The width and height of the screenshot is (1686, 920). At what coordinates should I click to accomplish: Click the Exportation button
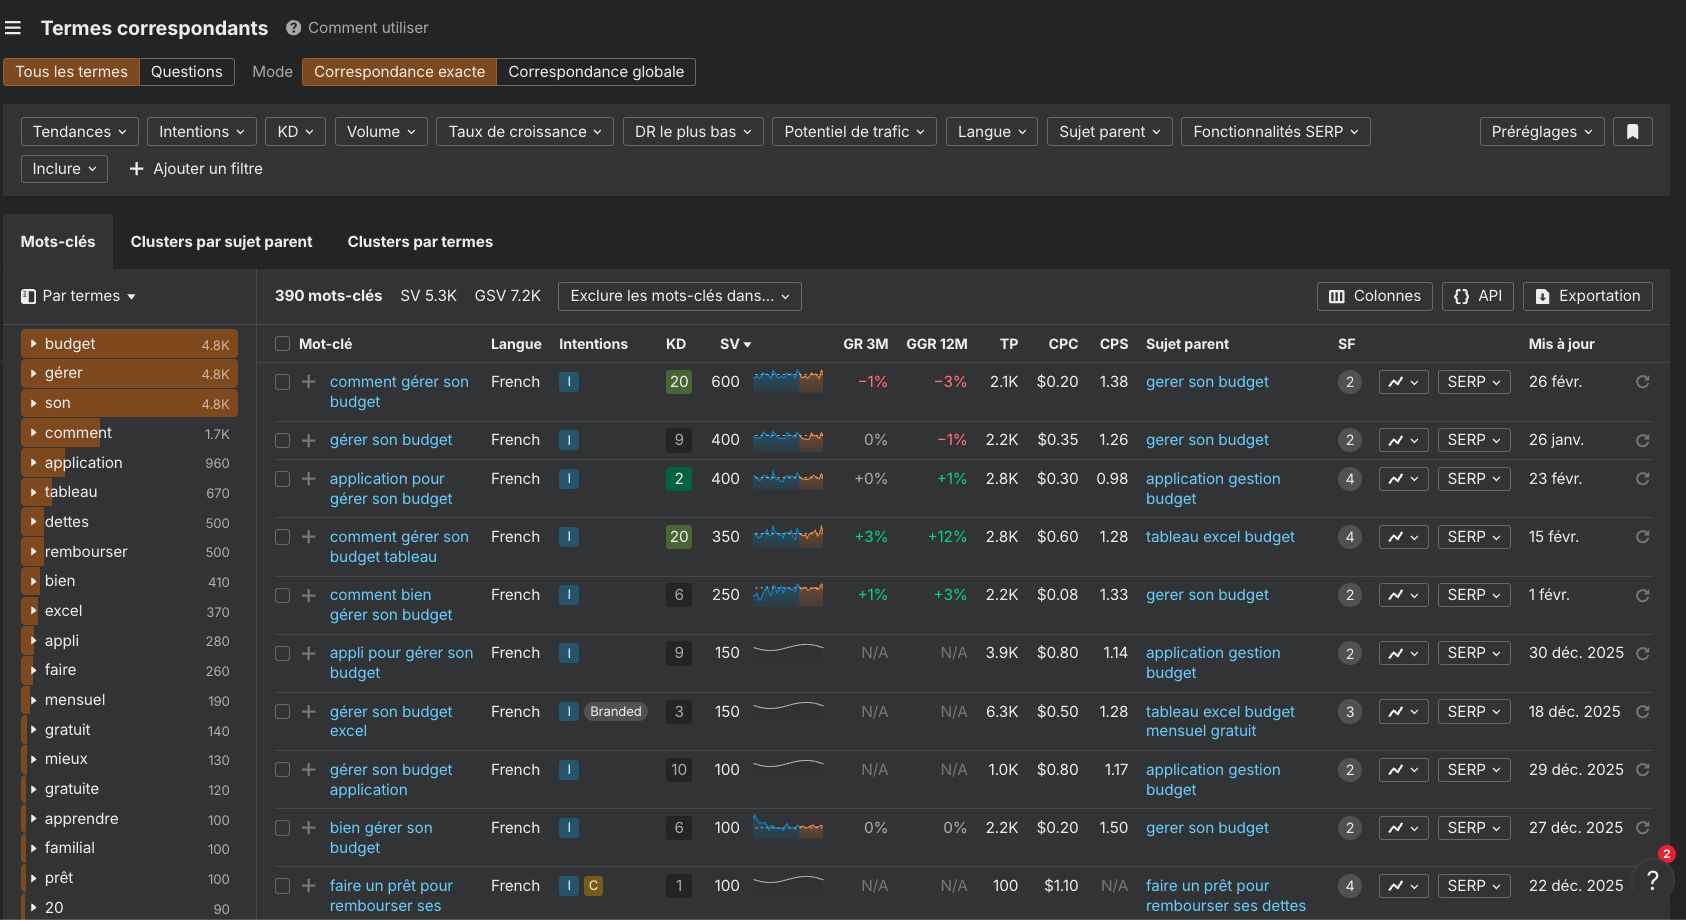point(1587,296)
